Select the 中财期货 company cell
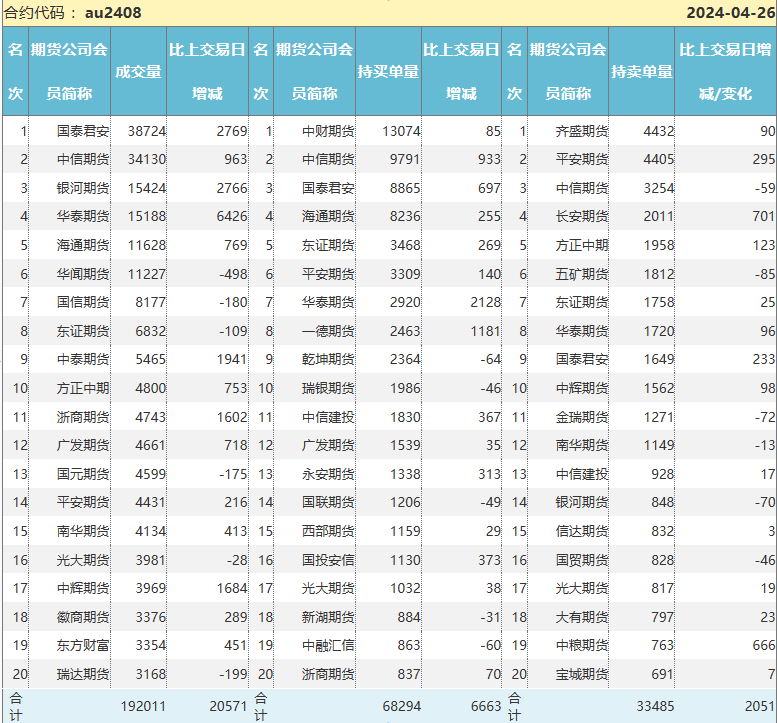The width and height of the screenshot is (777, 723). 328,130
